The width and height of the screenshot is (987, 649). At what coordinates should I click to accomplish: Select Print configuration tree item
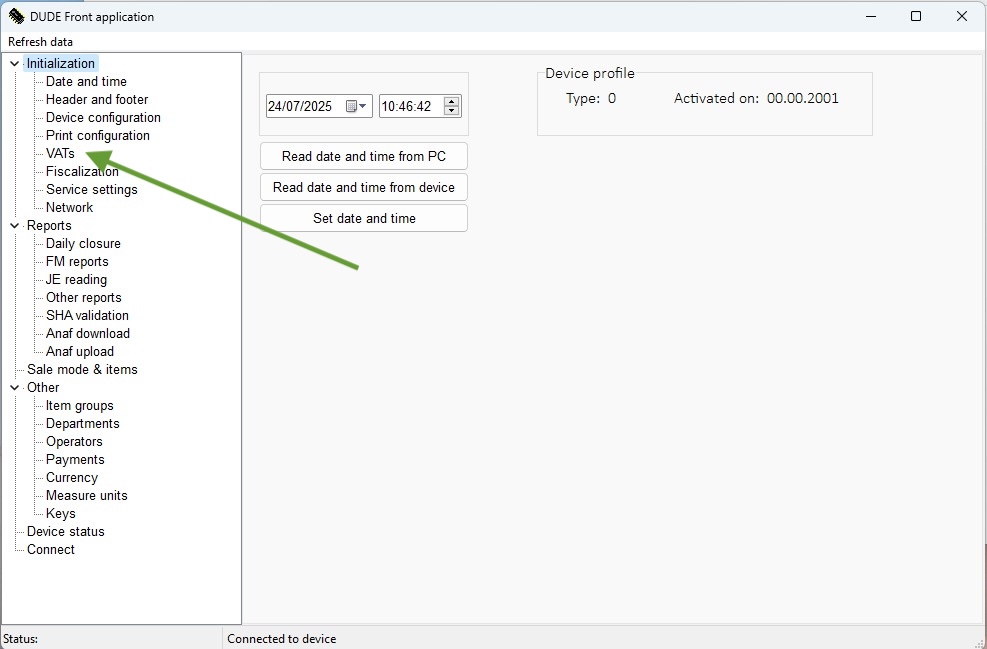point(98,135)
